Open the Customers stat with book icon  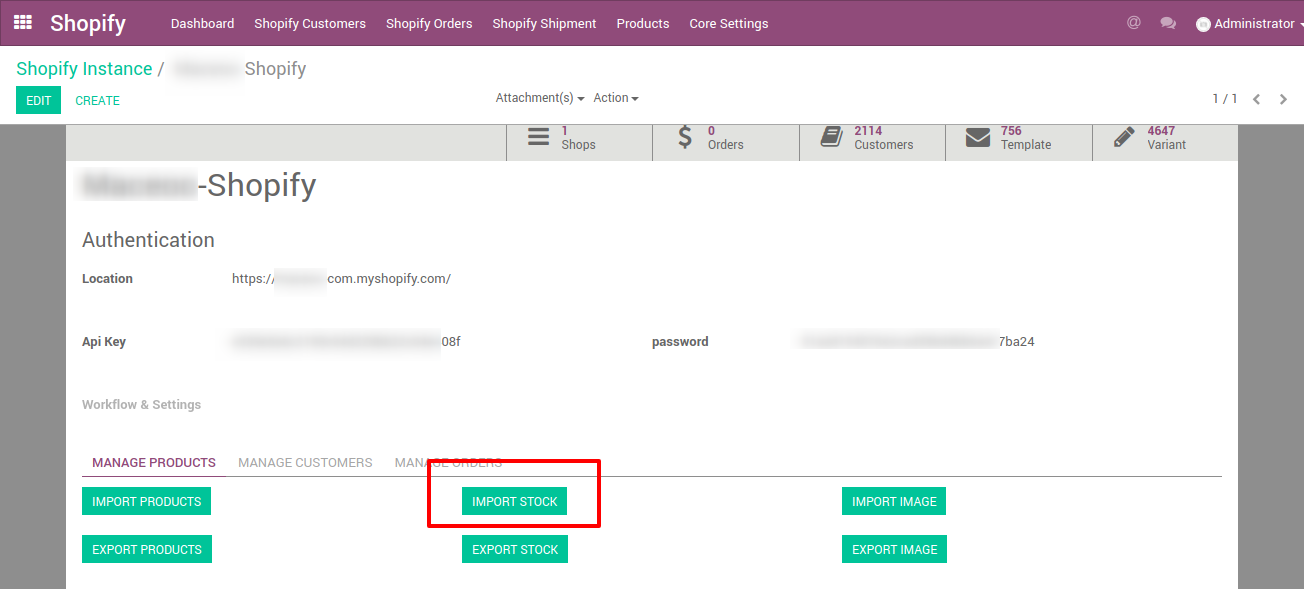[872, 138]
